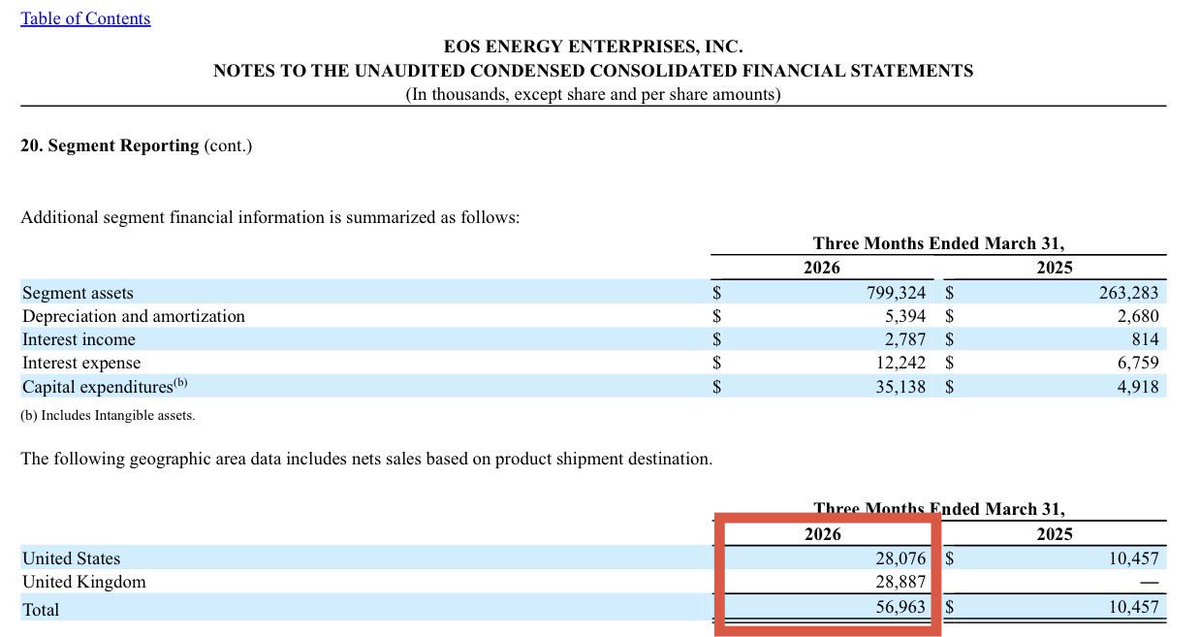Screen dimensions: 1200x637
Task: Click the 'NOTES TO THE UNAUDITED CONDENSED' title line
Action: pyautogui.click(x=593, y=70)
